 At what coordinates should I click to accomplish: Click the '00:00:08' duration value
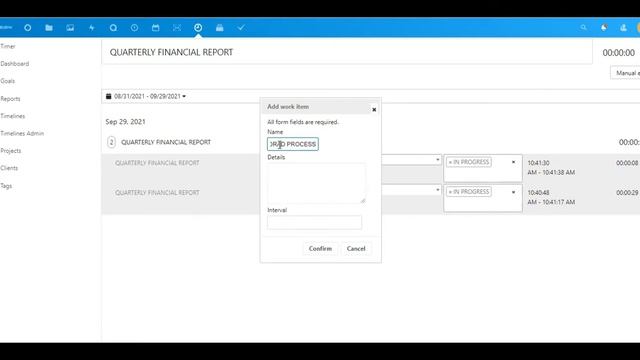point(627,163)
